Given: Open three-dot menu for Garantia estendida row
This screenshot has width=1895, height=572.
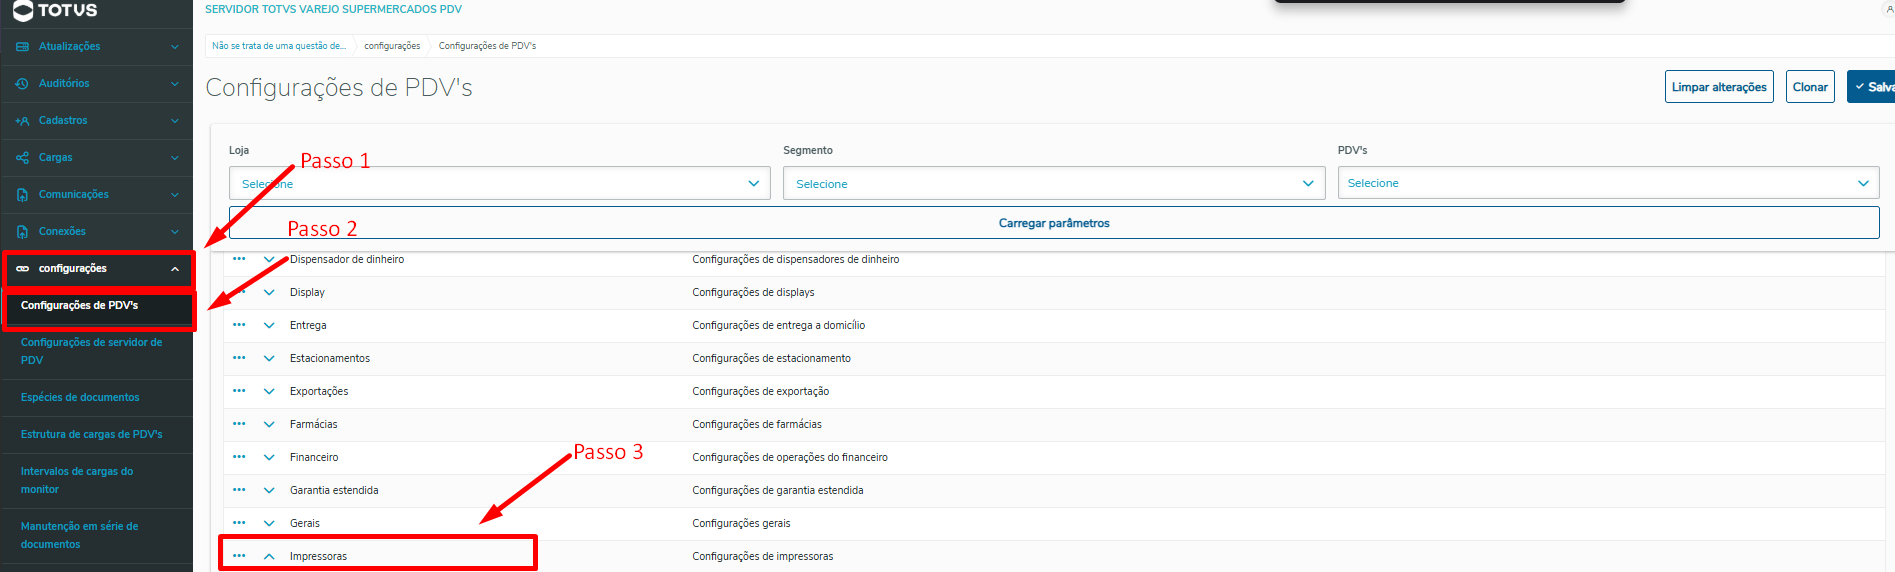Looking at the screenshot, I should pos(239,489).
